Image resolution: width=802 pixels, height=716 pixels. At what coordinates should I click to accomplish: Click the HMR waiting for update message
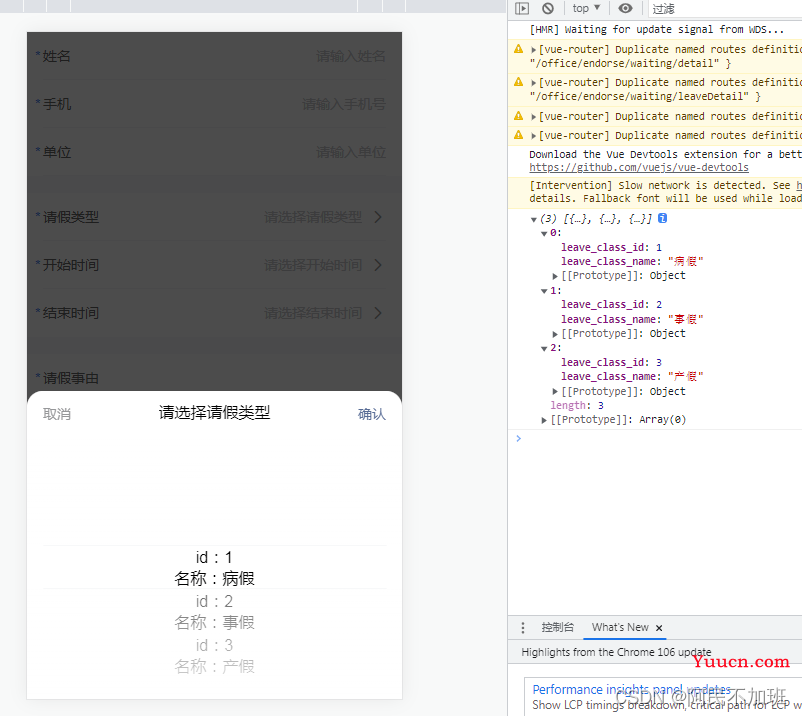pyautogui.click(x=656, y=30)
